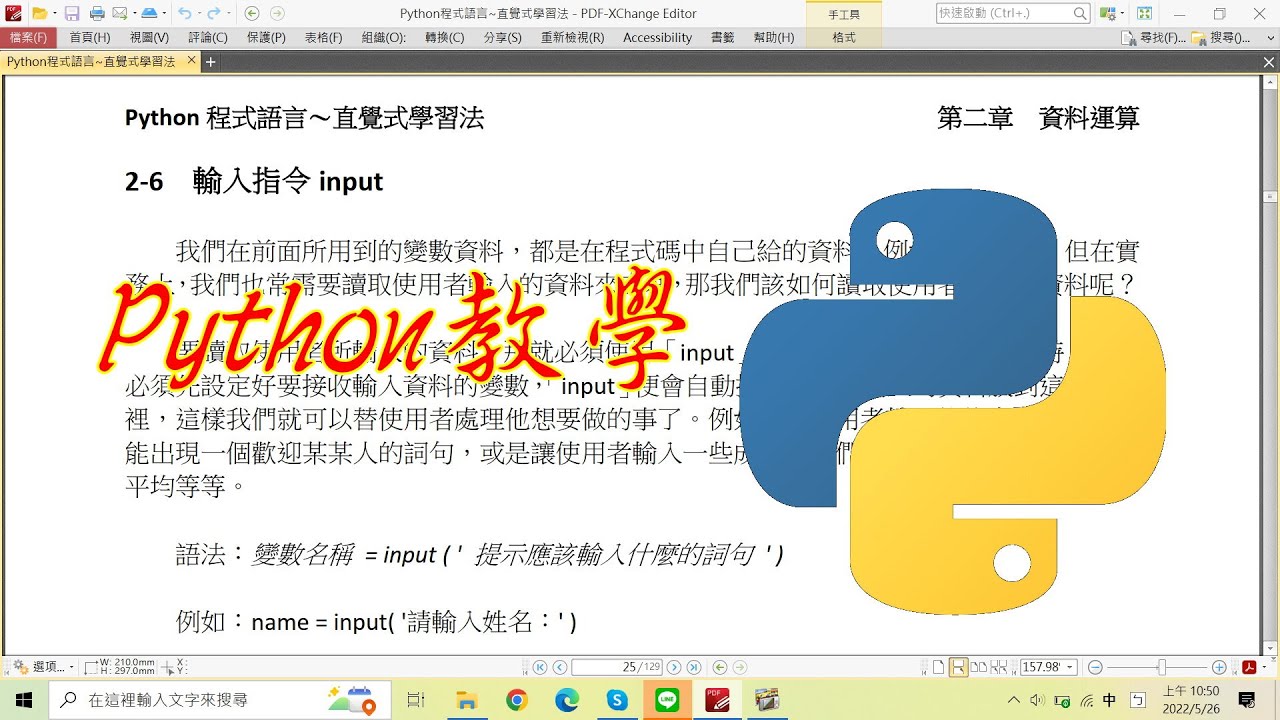Click red PDF icon in status bar
Viewport: 1280px width, 720px height.
click(x=1249, y=667)
